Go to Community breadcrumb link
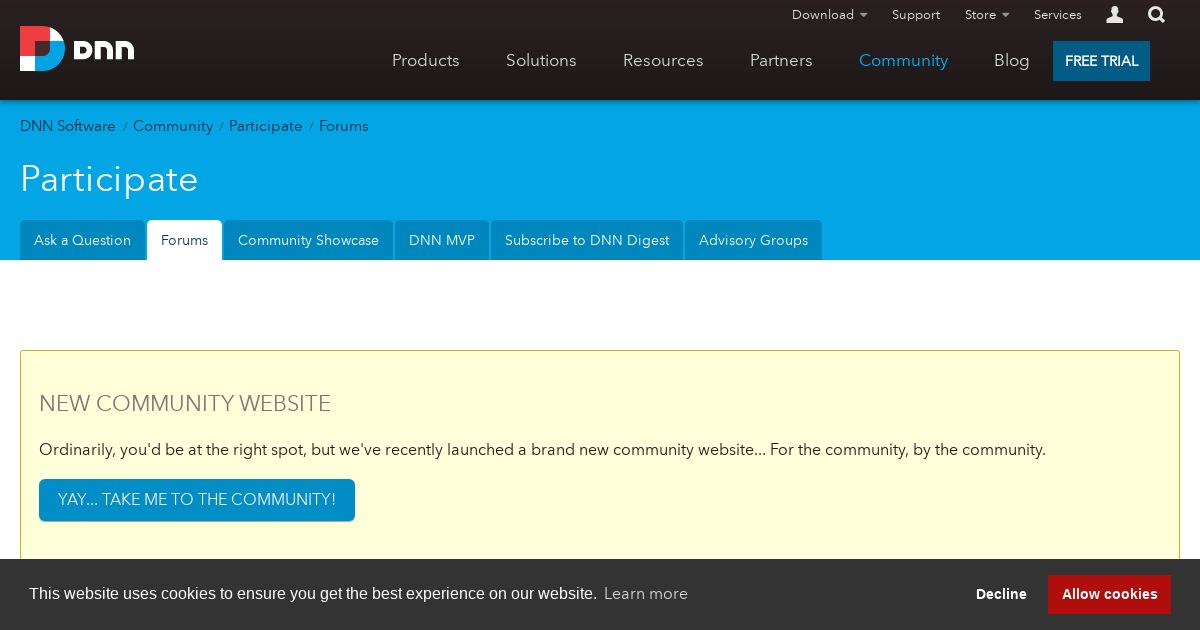The width and height of the screenshot is (1200, 630). coord(173,126)
